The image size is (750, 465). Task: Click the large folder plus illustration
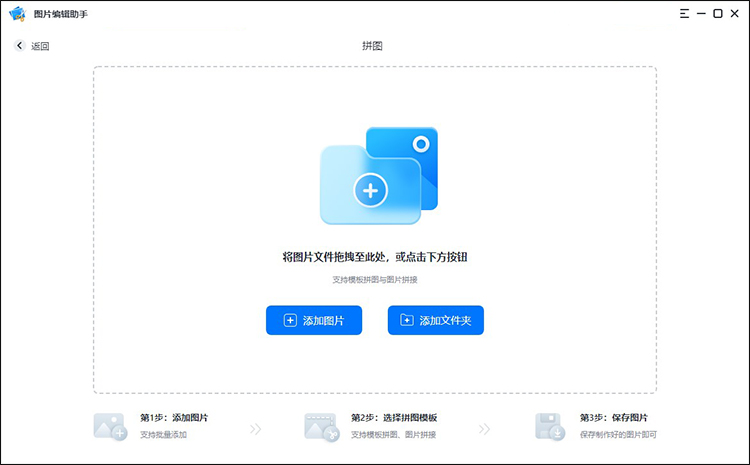379,176
